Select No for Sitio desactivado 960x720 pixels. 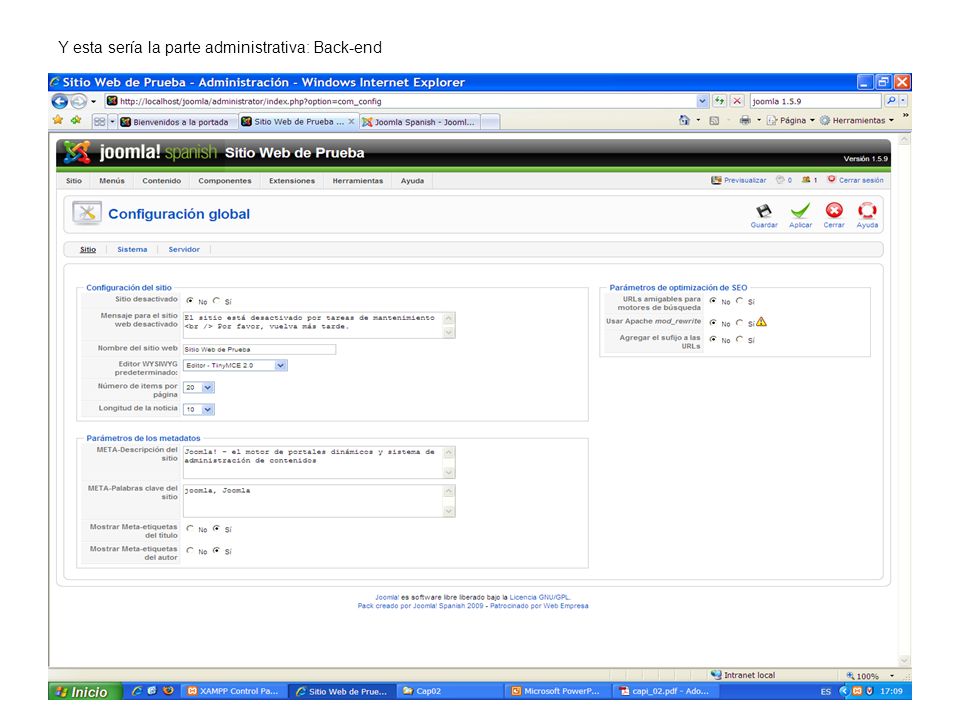click(x=190, y=301)
